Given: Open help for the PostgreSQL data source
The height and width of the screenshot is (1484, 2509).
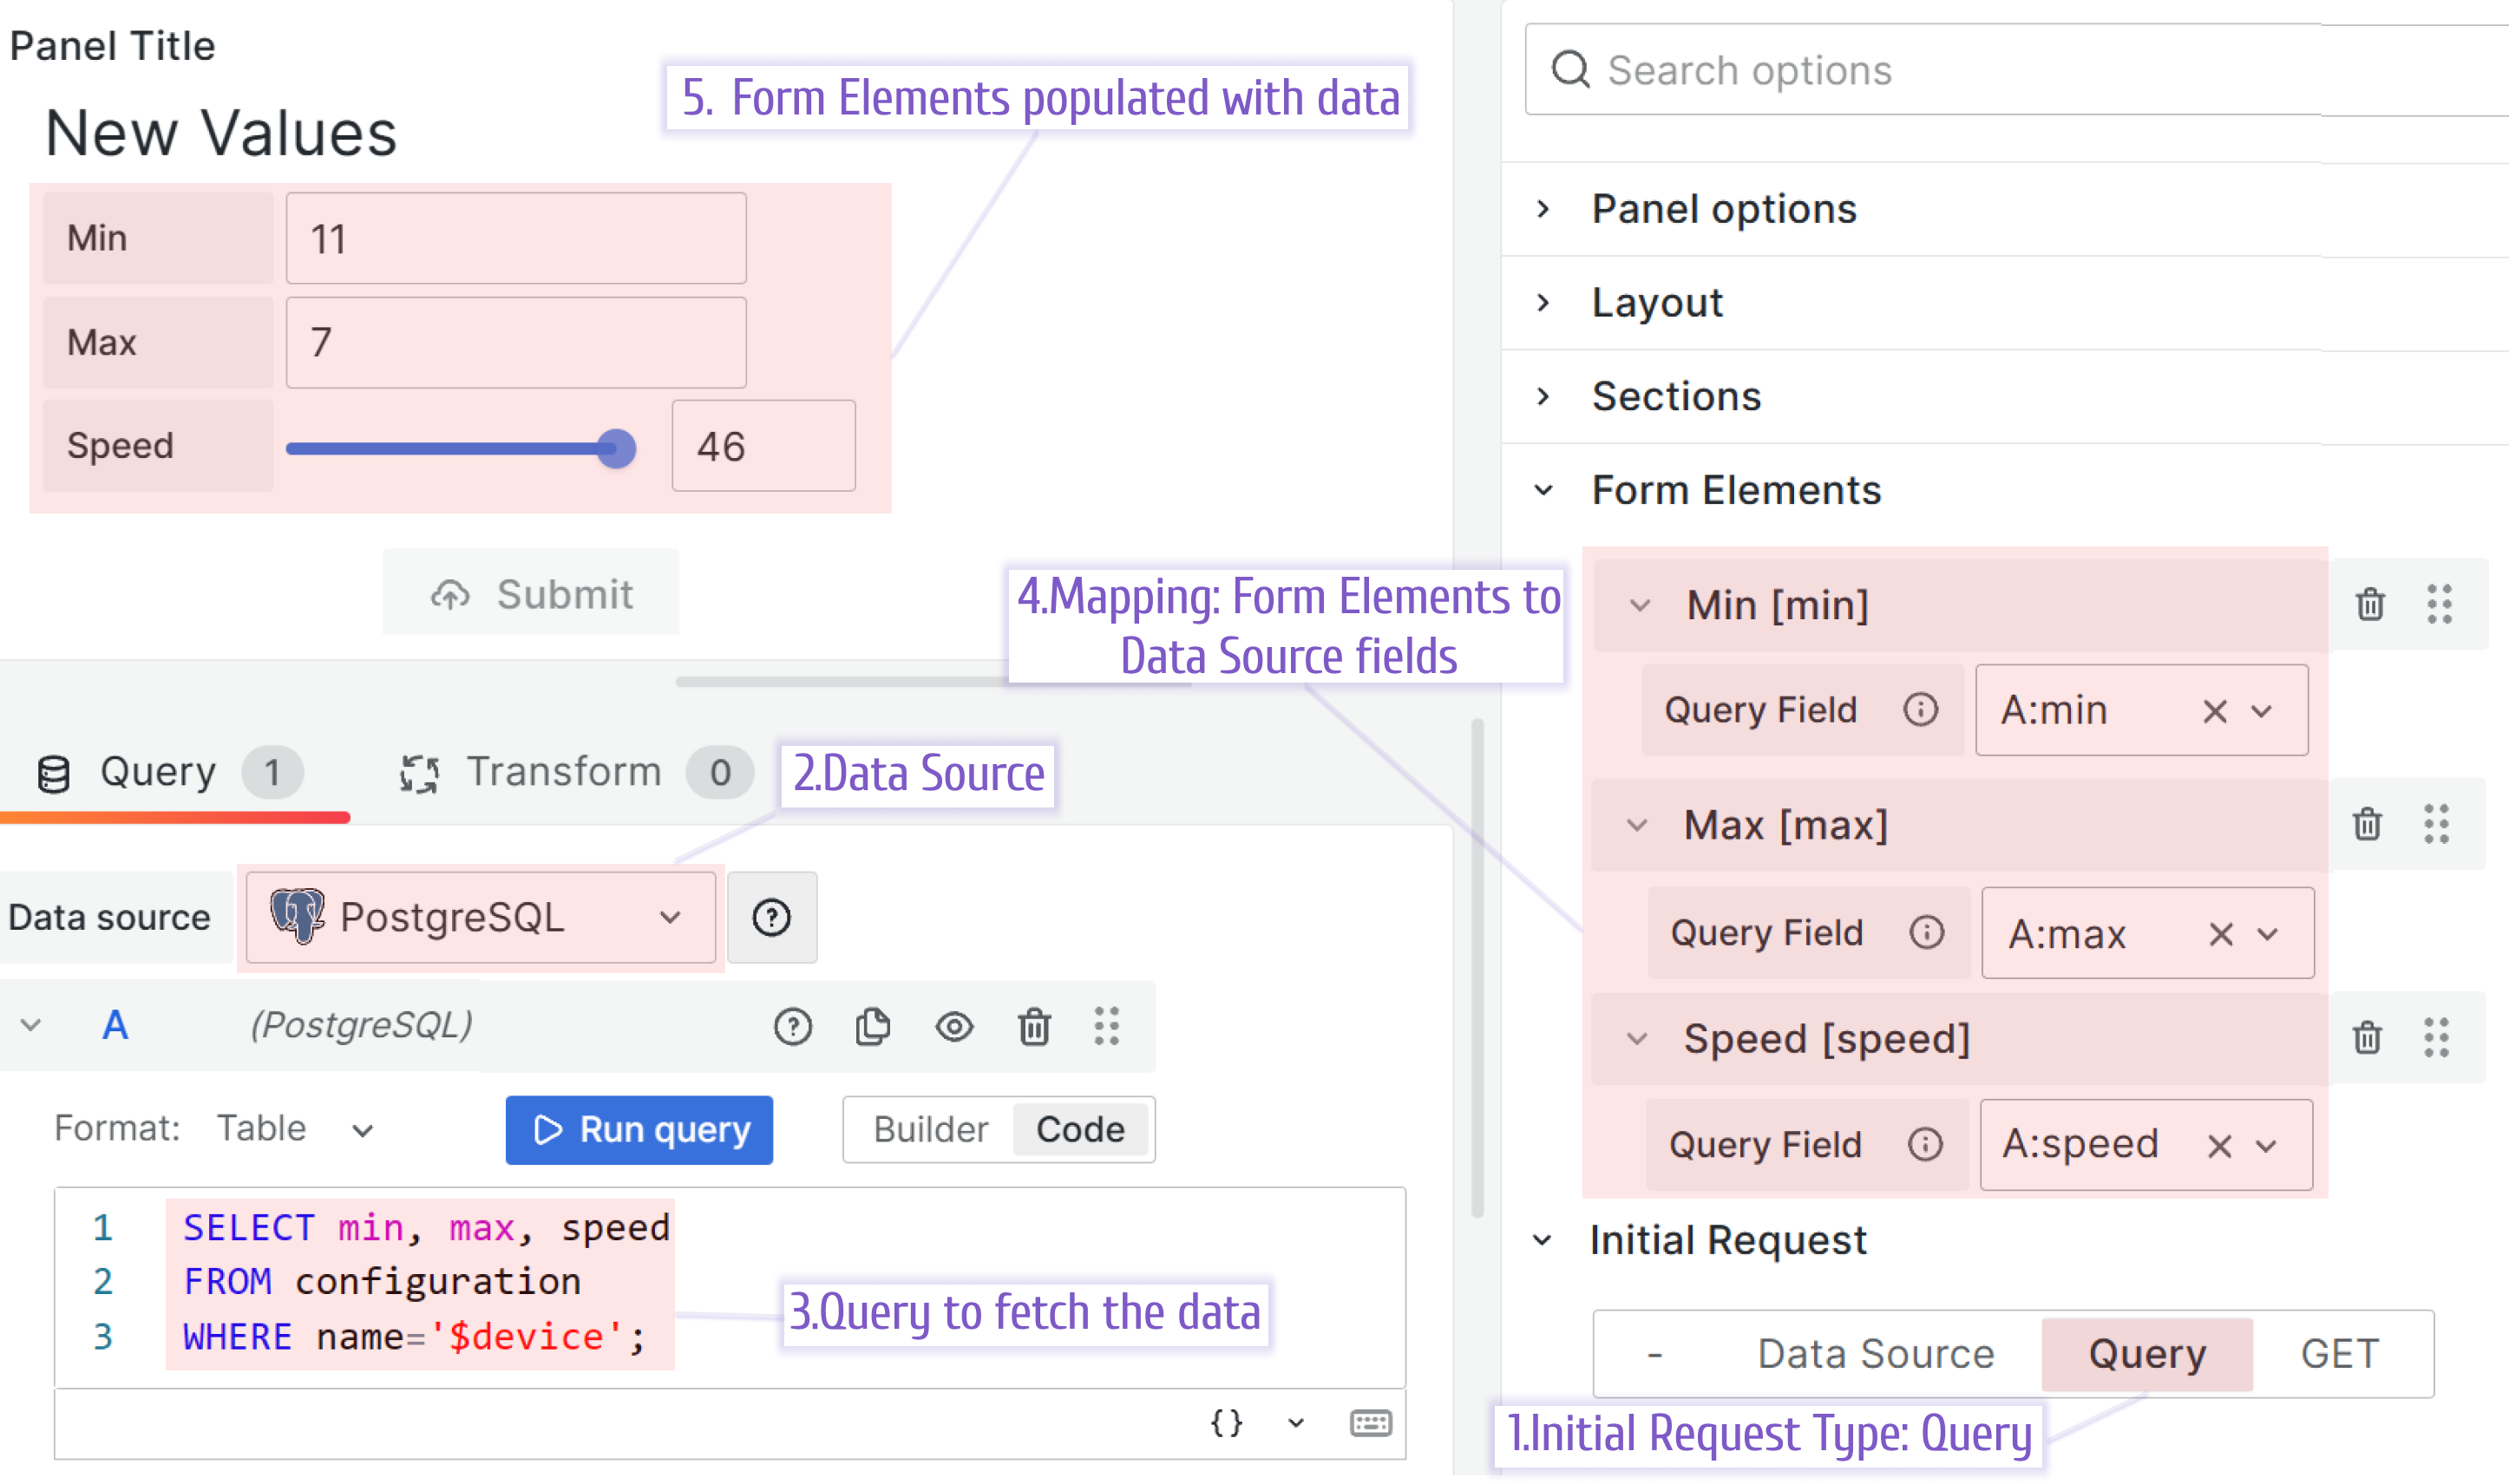Looking at the screenshot, I should [772, 917].
